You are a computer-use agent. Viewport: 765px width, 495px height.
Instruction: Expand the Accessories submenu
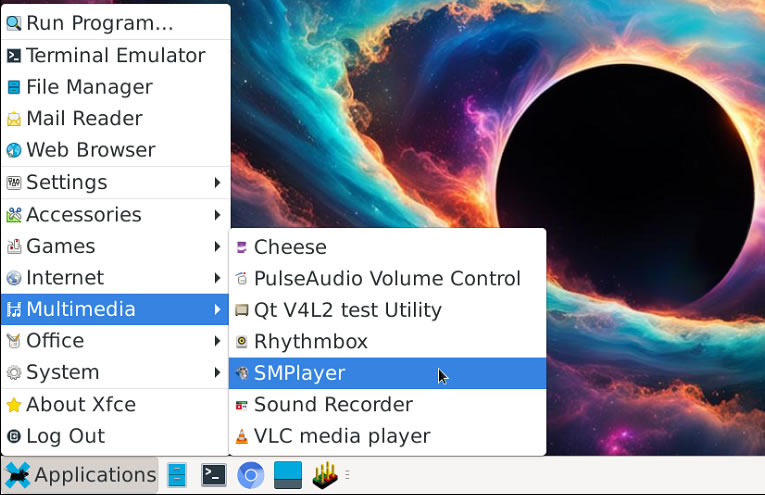83,215
